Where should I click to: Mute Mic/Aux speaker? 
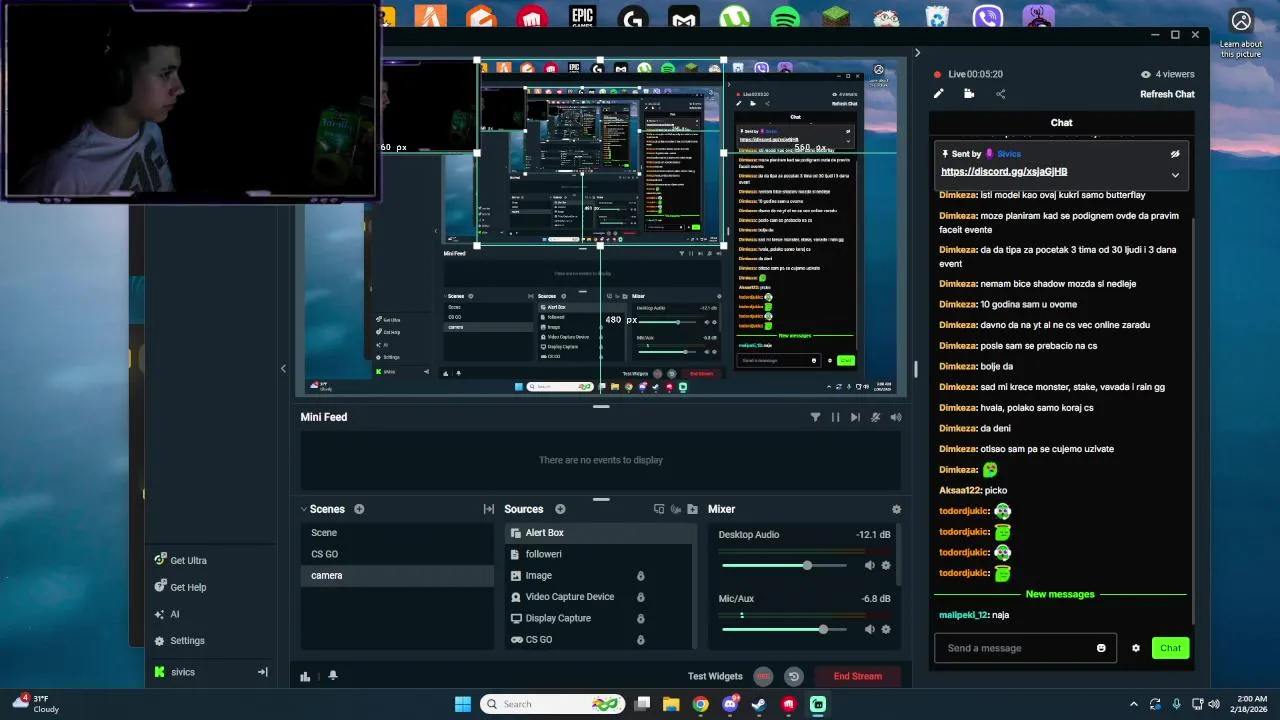(869, 629)
